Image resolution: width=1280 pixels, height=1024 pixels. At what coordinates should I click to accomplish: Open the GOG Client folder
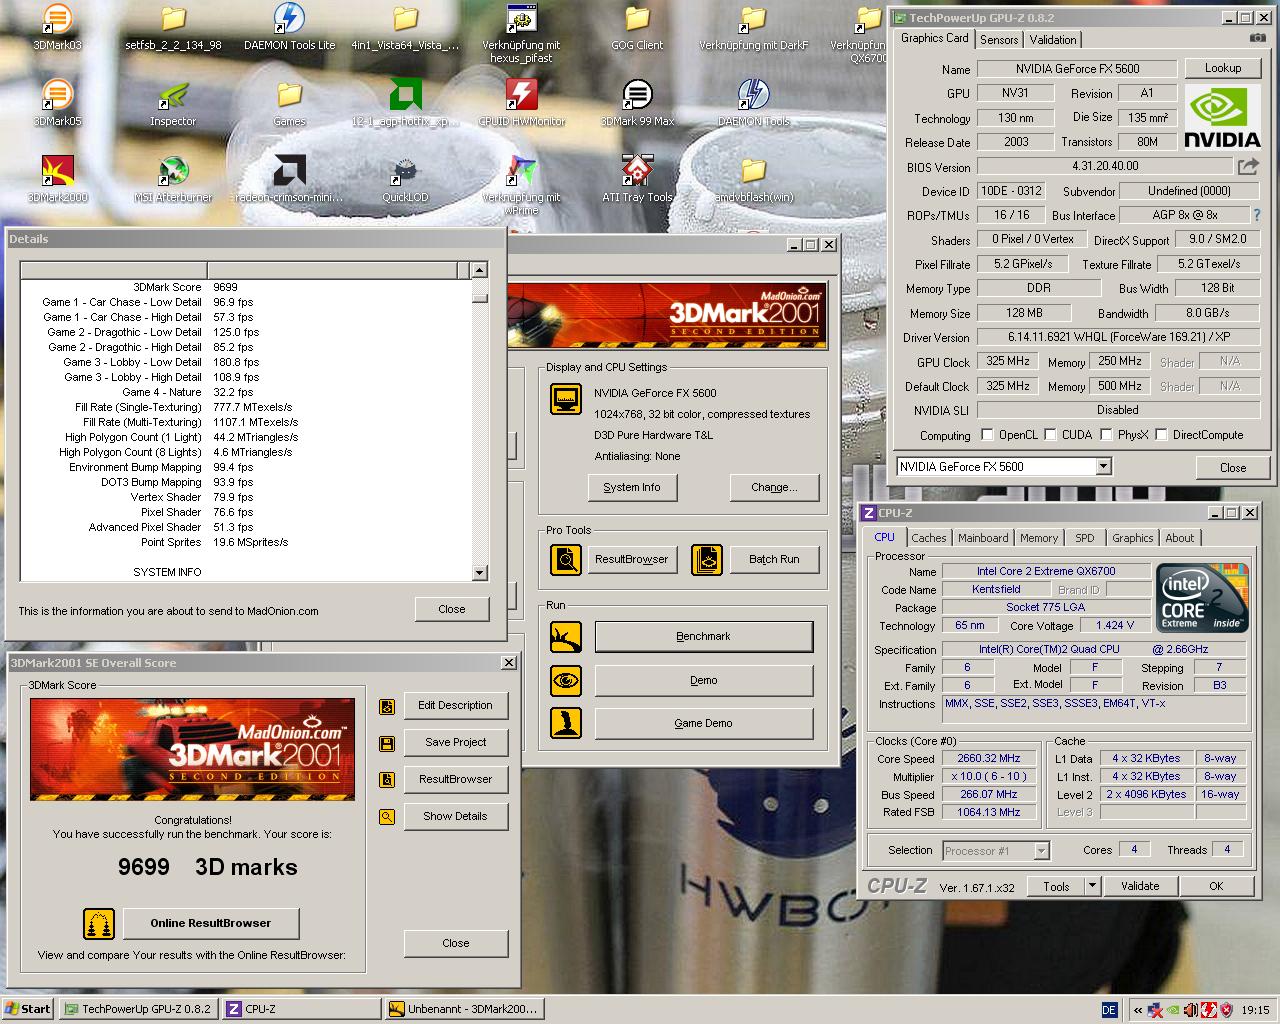637,19
